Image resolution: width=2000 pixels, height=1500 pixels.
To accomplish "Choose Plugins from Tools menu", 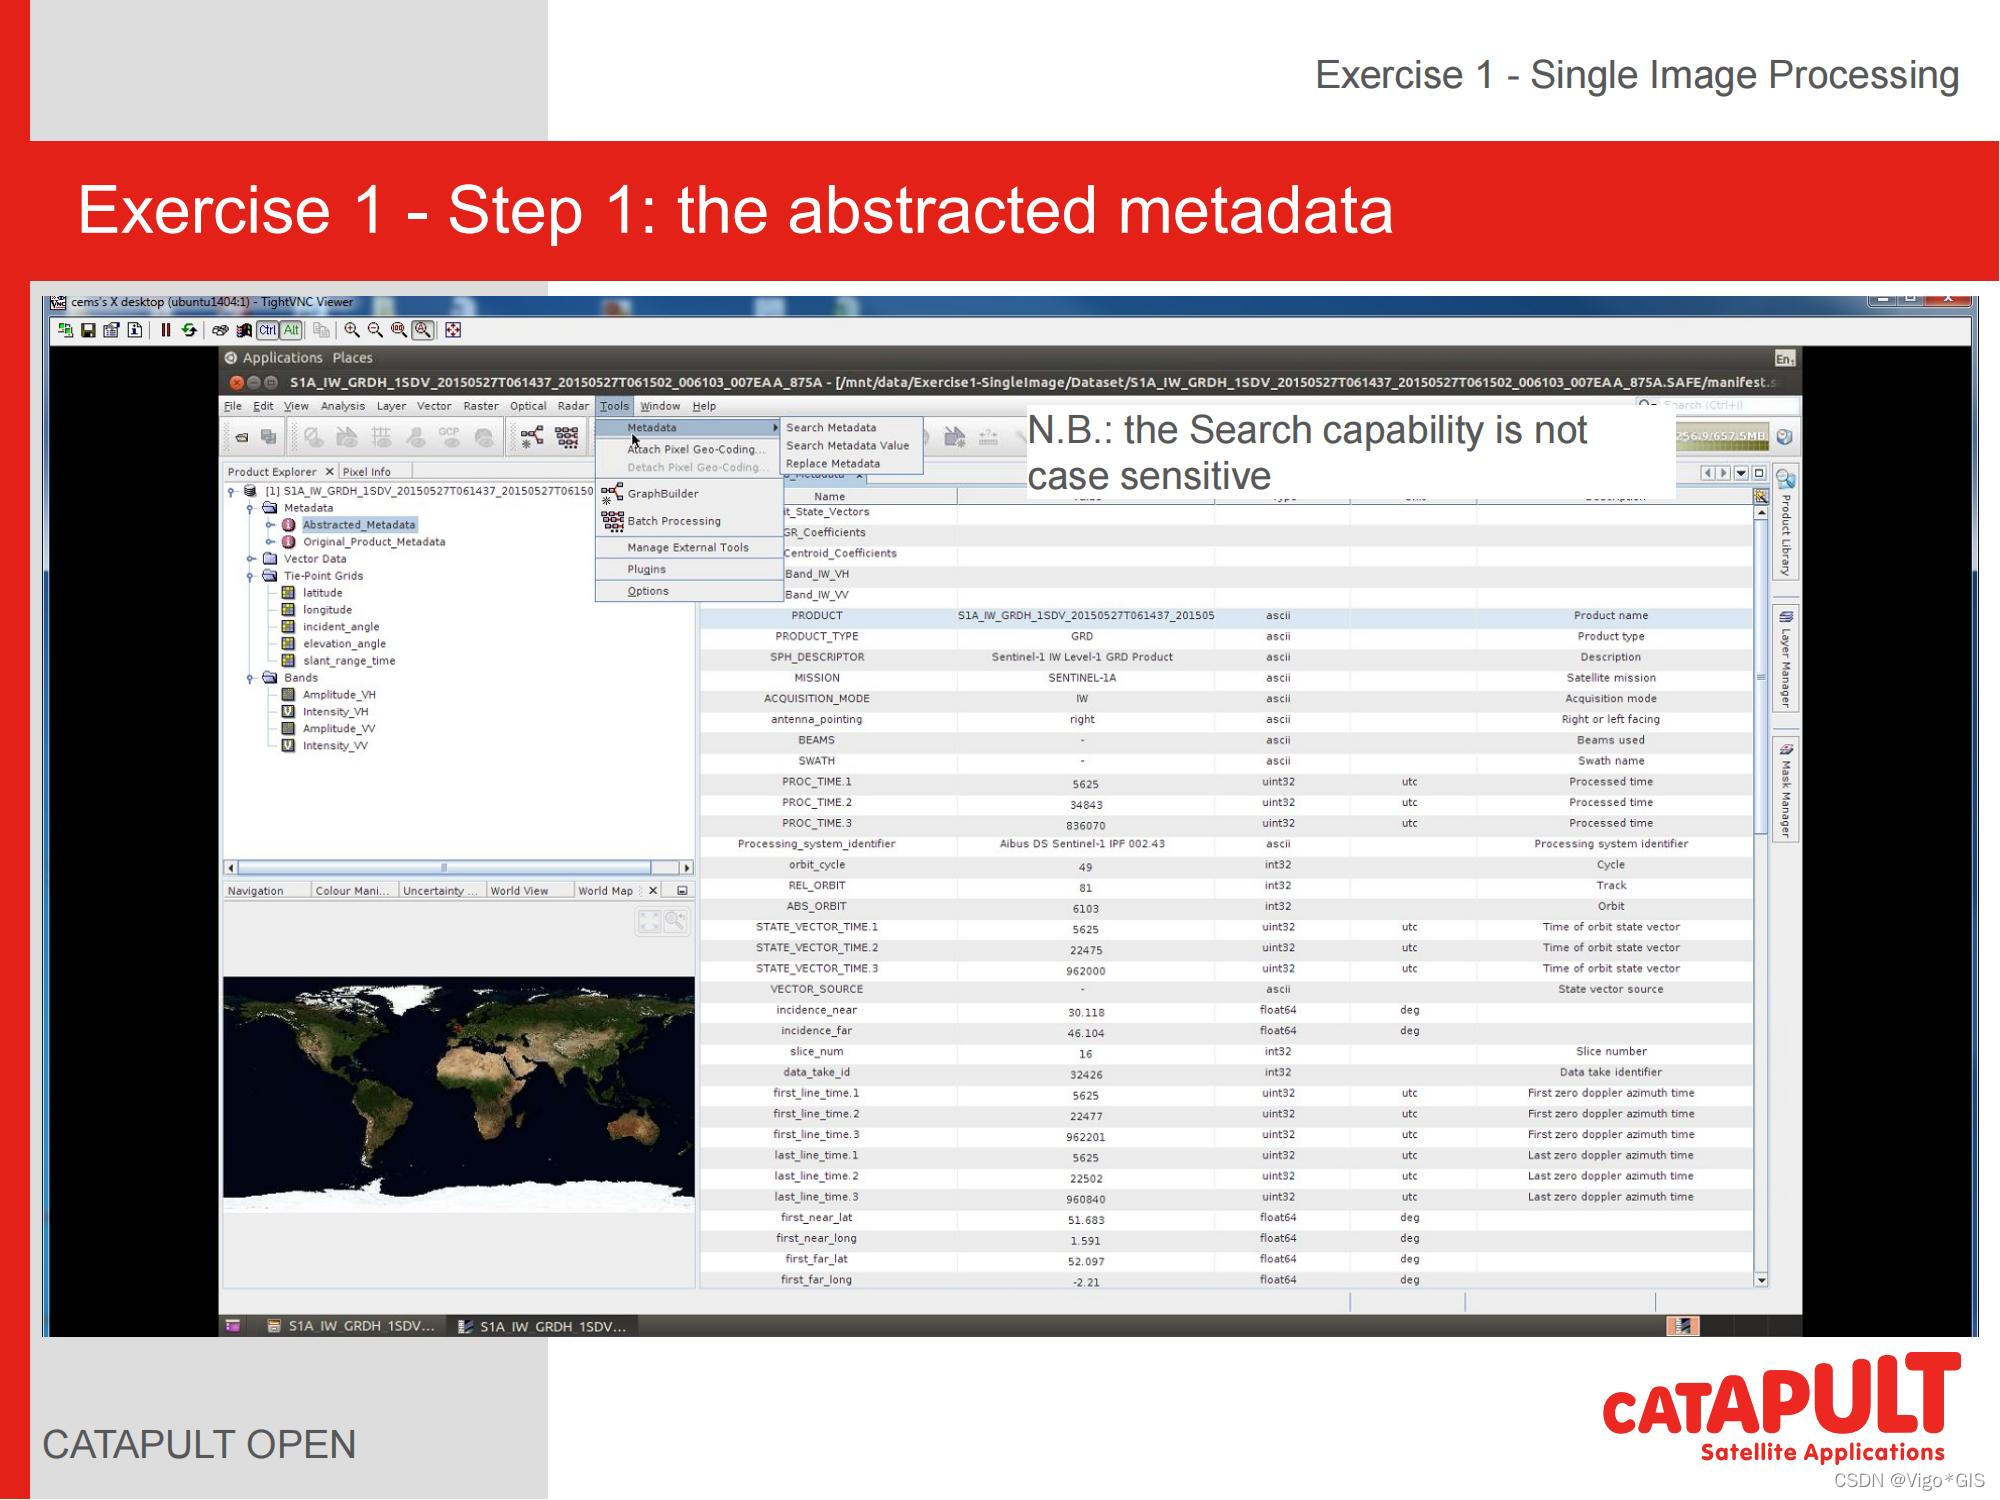I will coord(689,570).
